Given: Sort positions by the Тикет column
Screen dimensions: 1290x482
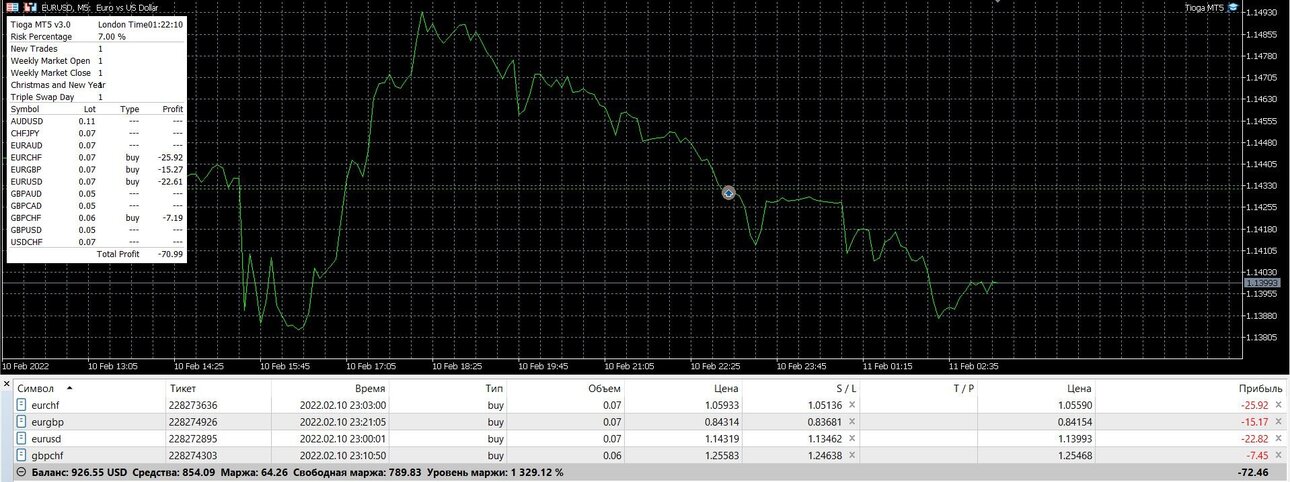Looking at the screenshot, I should click(183, 388).
